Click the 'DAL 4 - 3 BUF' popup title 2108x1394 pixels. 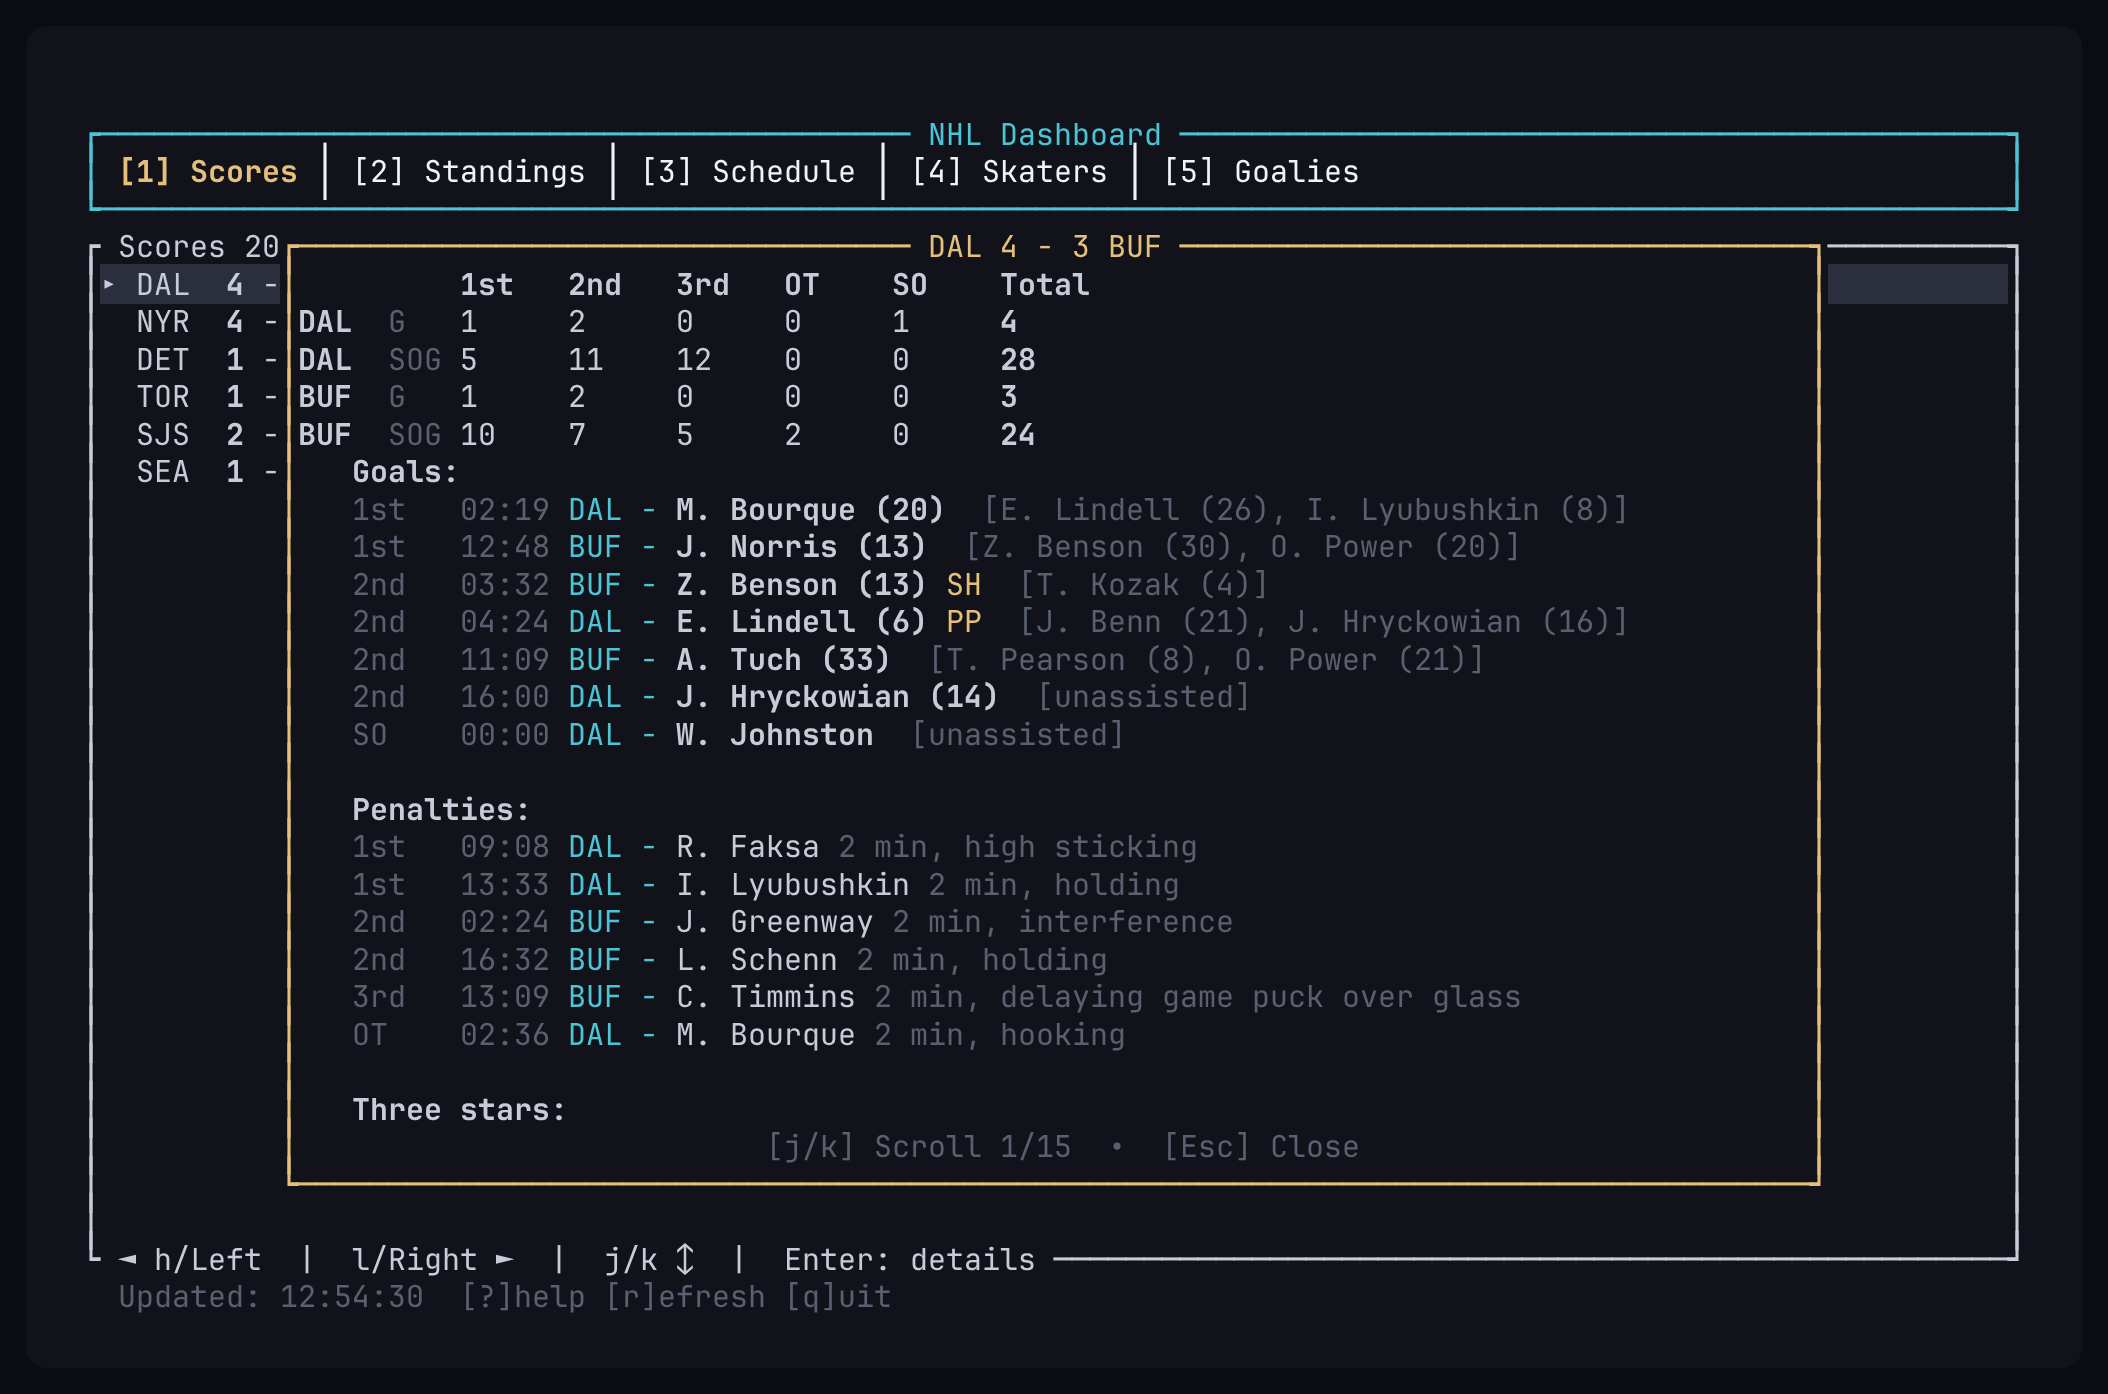(x=1045, y=247)
